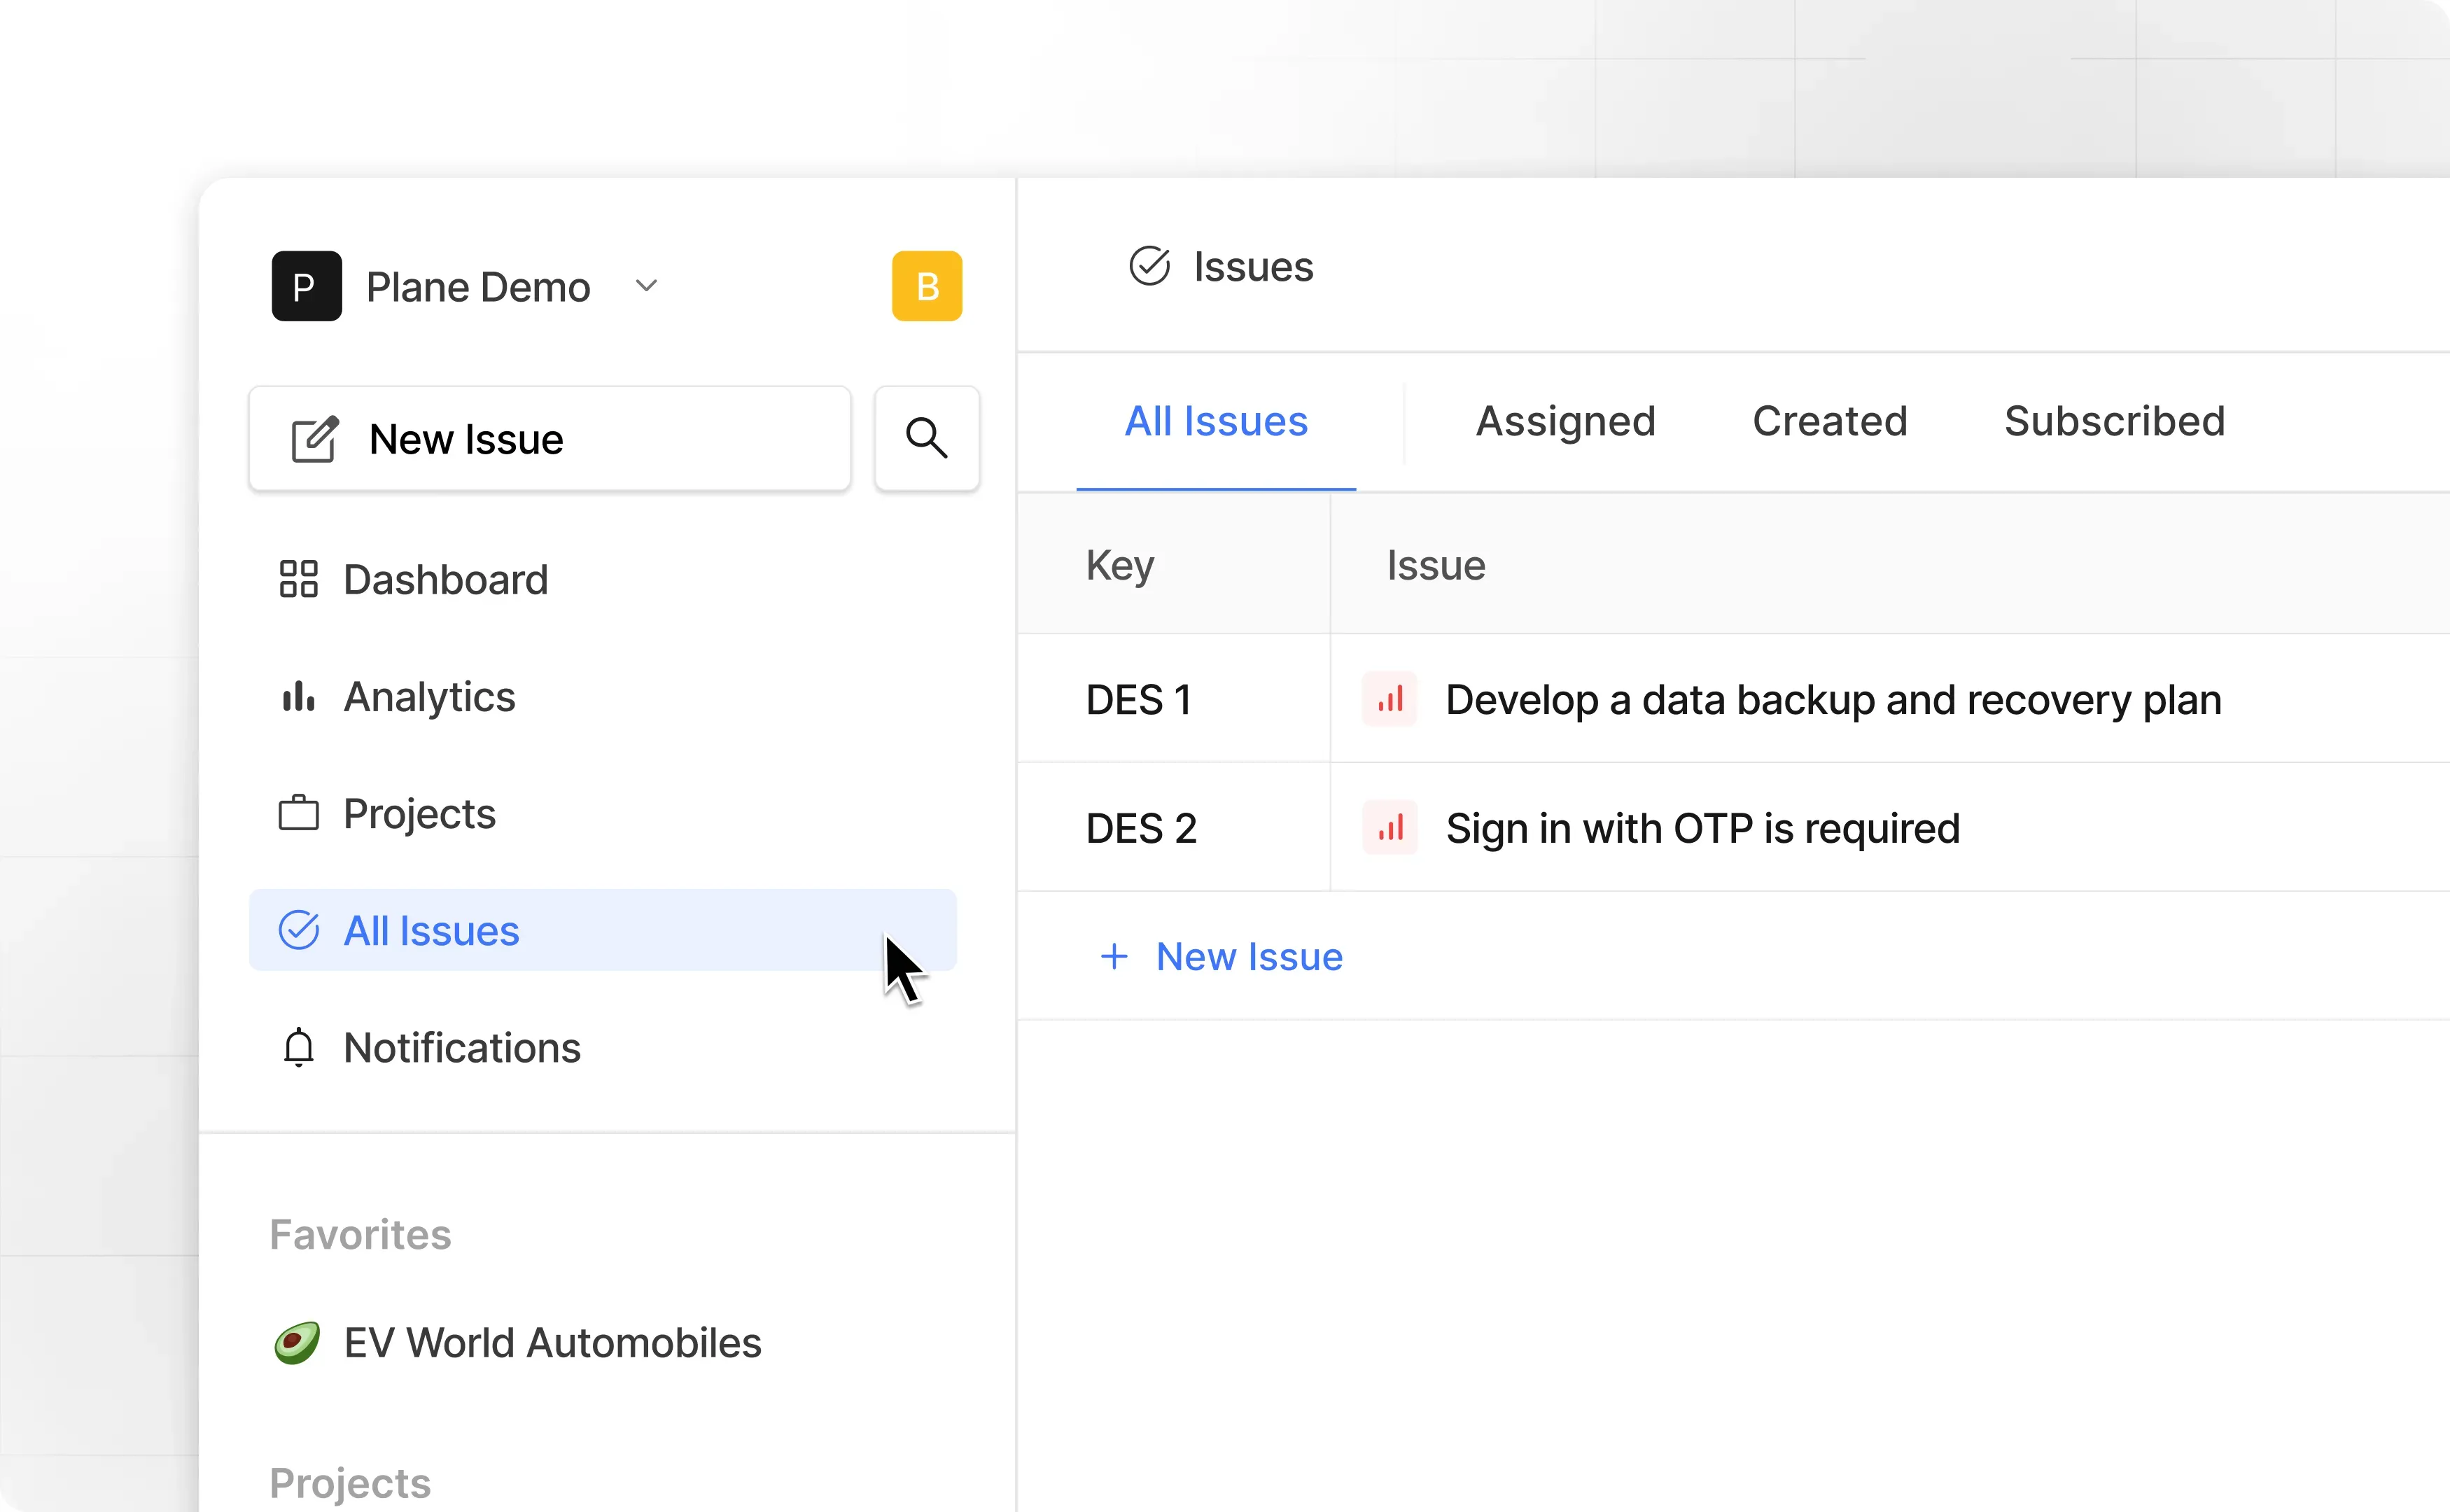The width and height of the screenshot is (2450, 1512).
Task: Collapse the Favorites section header
Action: [x=360, y=1234]
